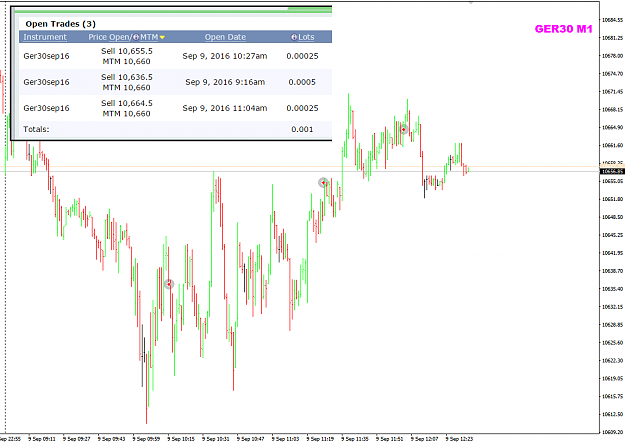Click the Sell 10,636.5 price cell
625x445 pixels.
pyautogui.click(x=127, y=77)
